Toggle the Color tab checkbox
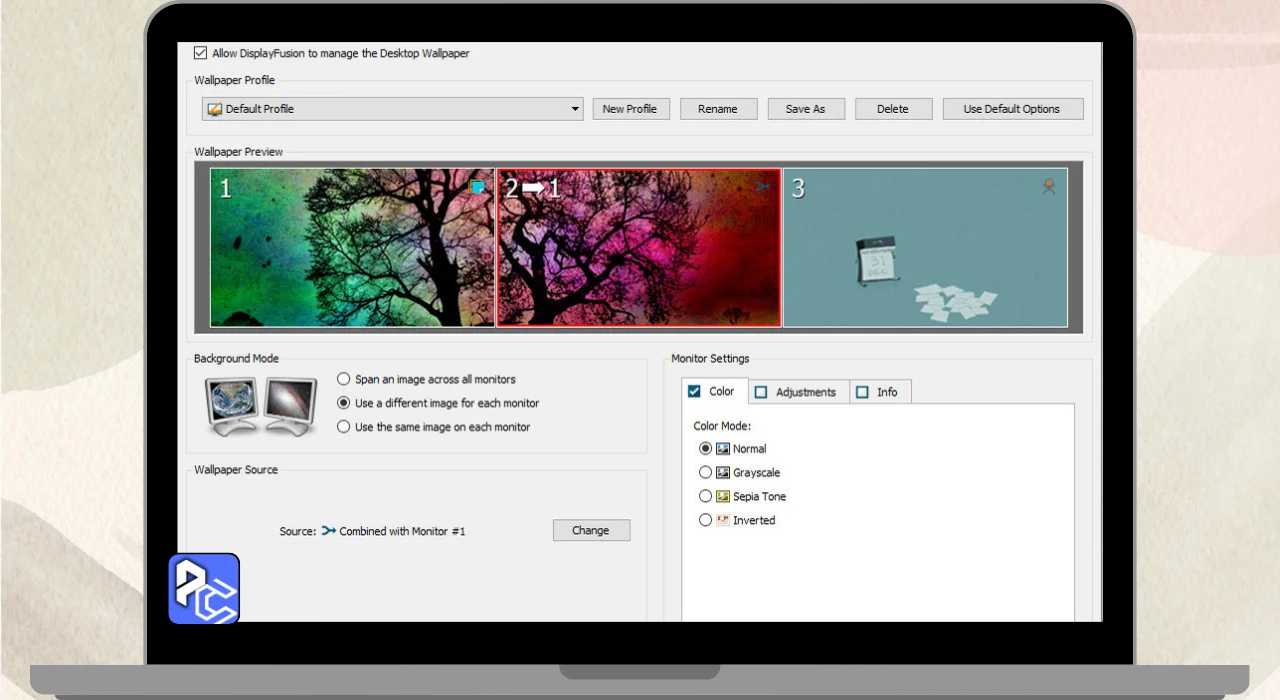This screenshot has height=700, width=1280. tap(694, 391)
